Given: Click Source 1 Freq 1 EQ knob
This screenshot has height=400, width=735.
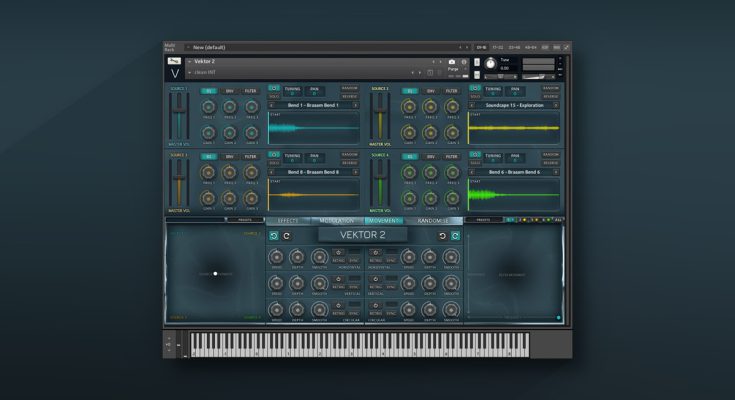Looking at the screenshot, I should click(x=208, y=107).
